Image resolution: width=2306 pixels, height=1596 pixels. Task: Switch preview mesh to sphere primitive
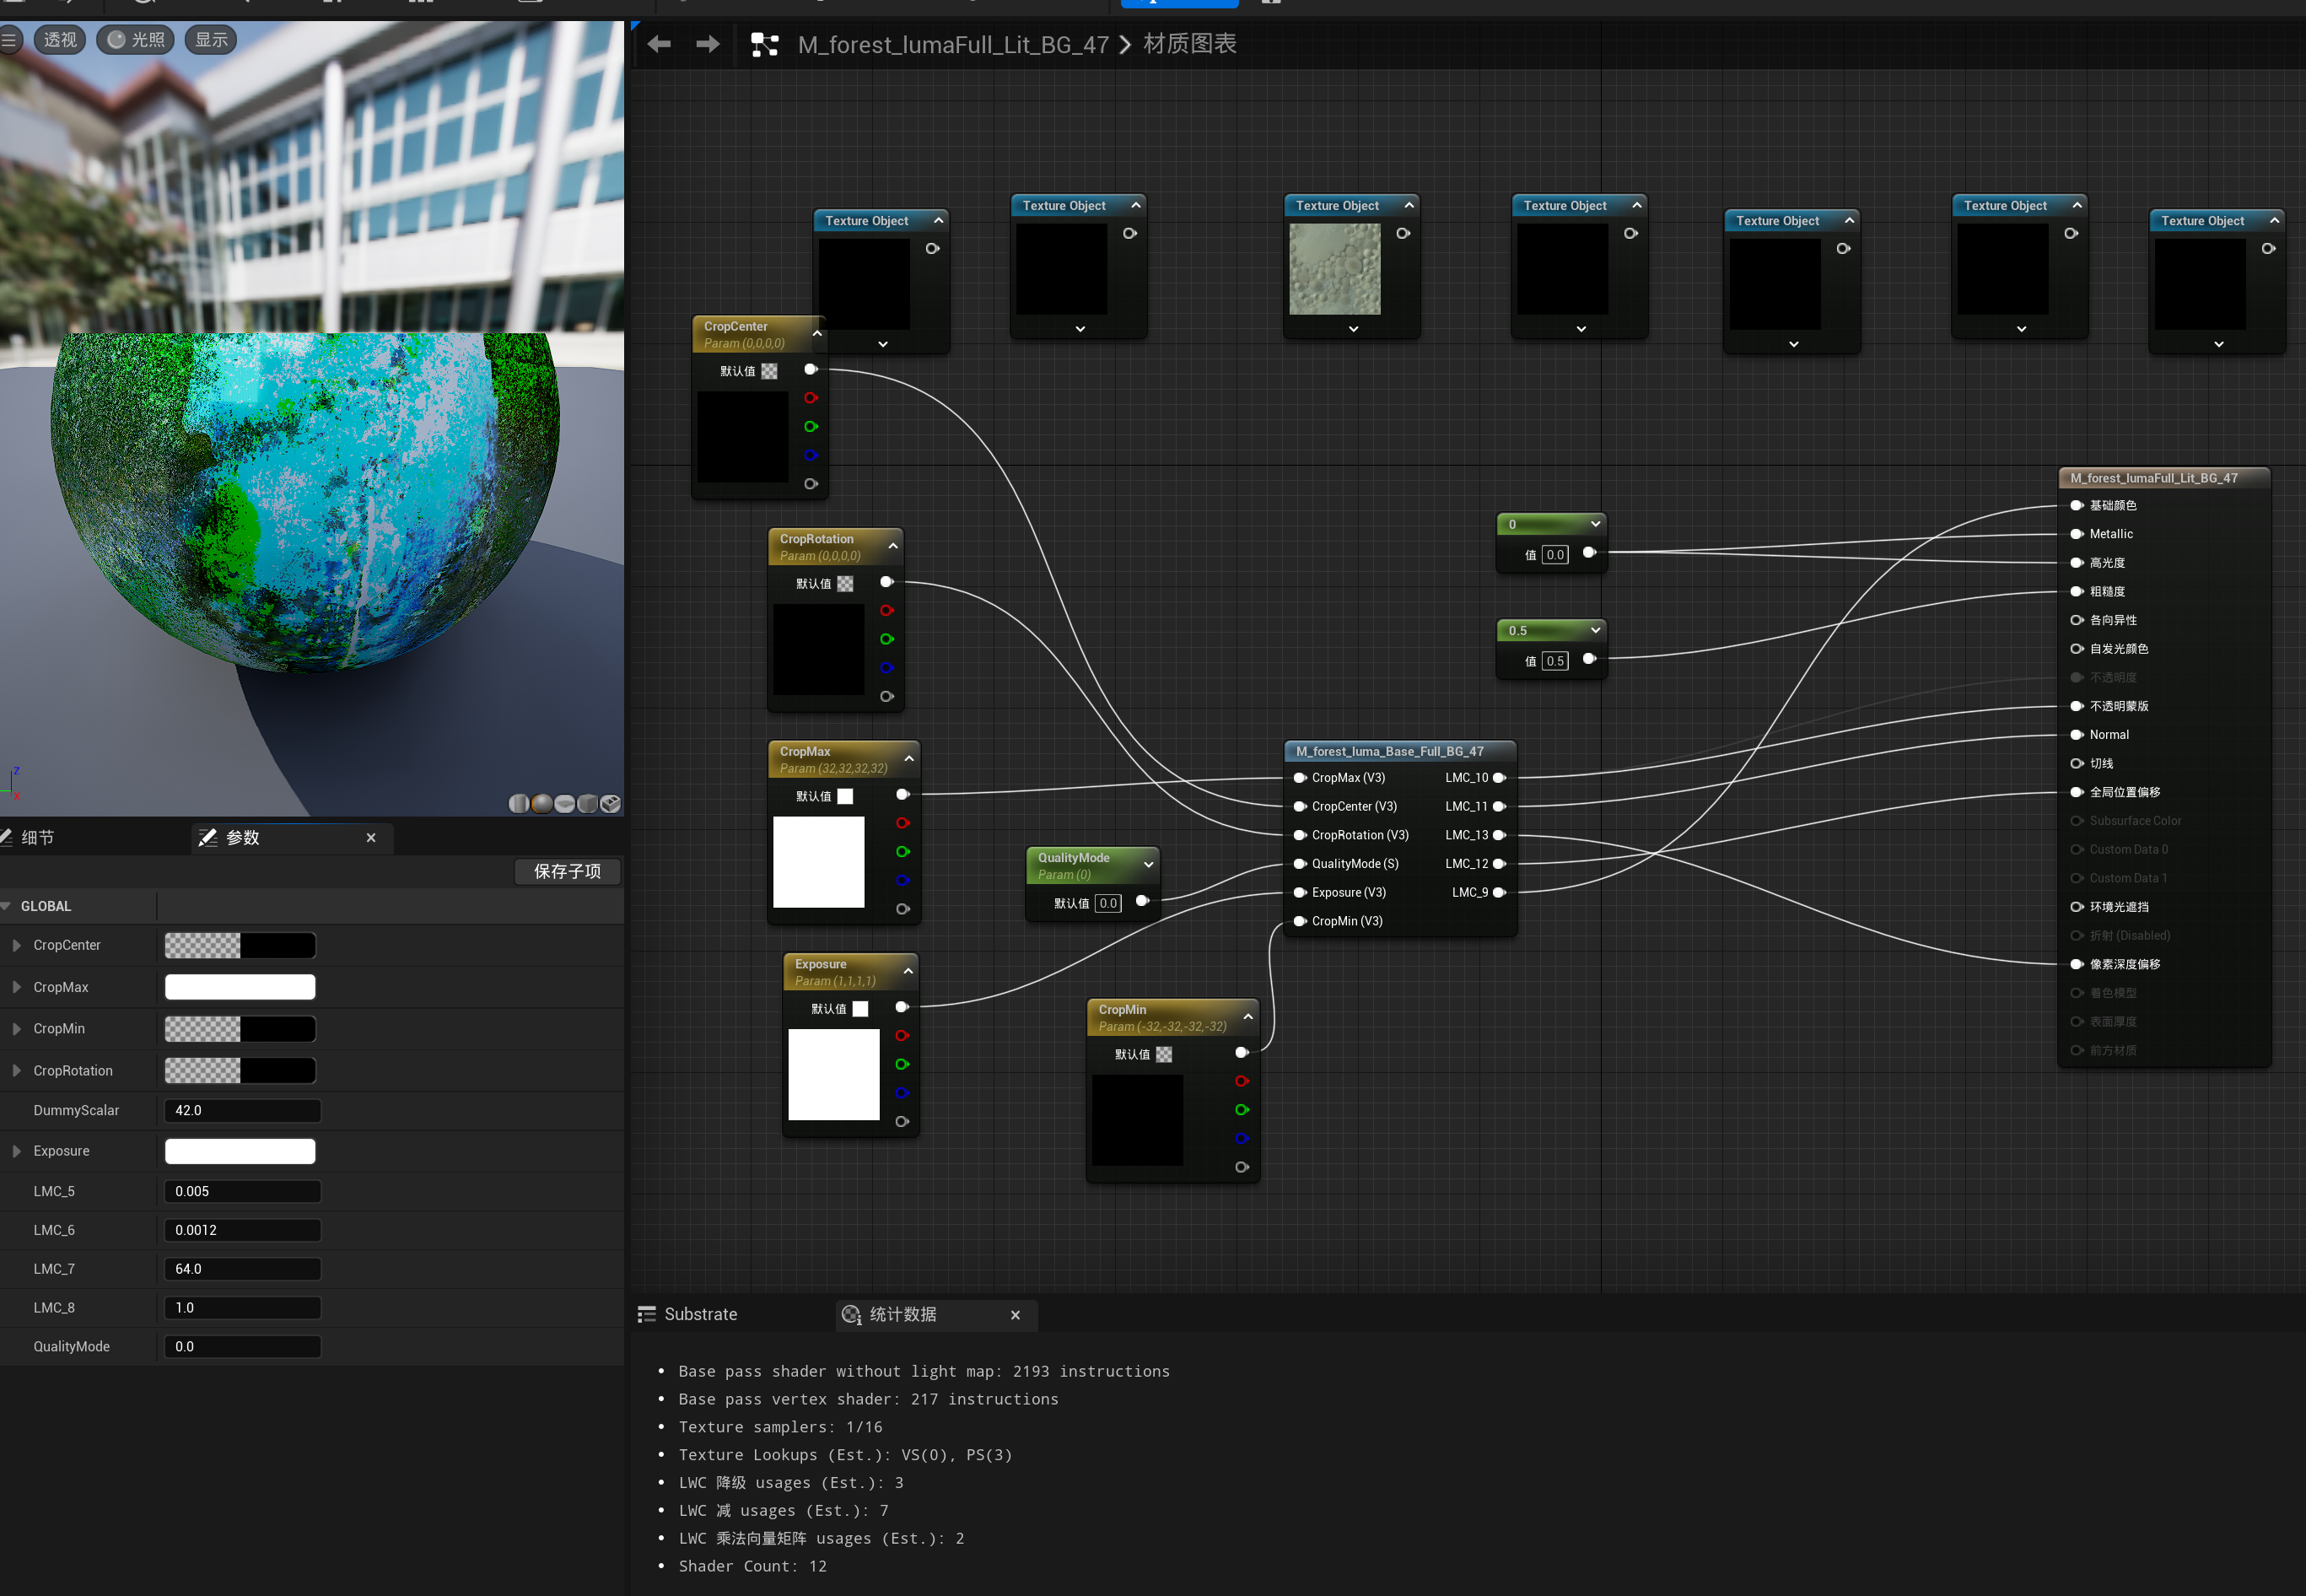coord(542,803)
